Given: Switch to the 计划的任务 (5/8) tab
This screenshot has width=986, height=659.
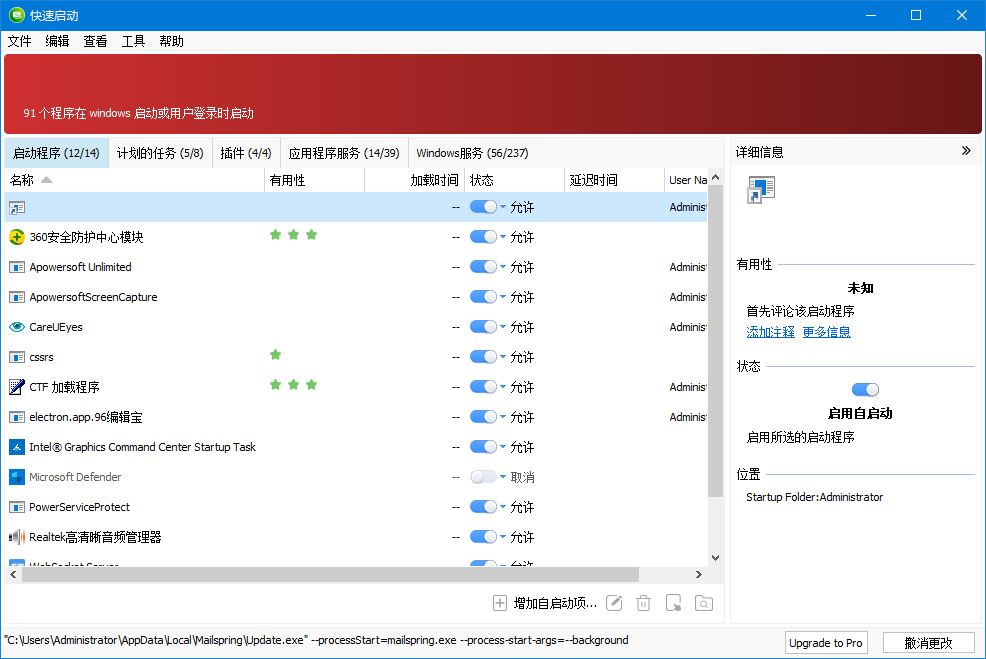Looking at the screenshot, I should pos(160,153).
